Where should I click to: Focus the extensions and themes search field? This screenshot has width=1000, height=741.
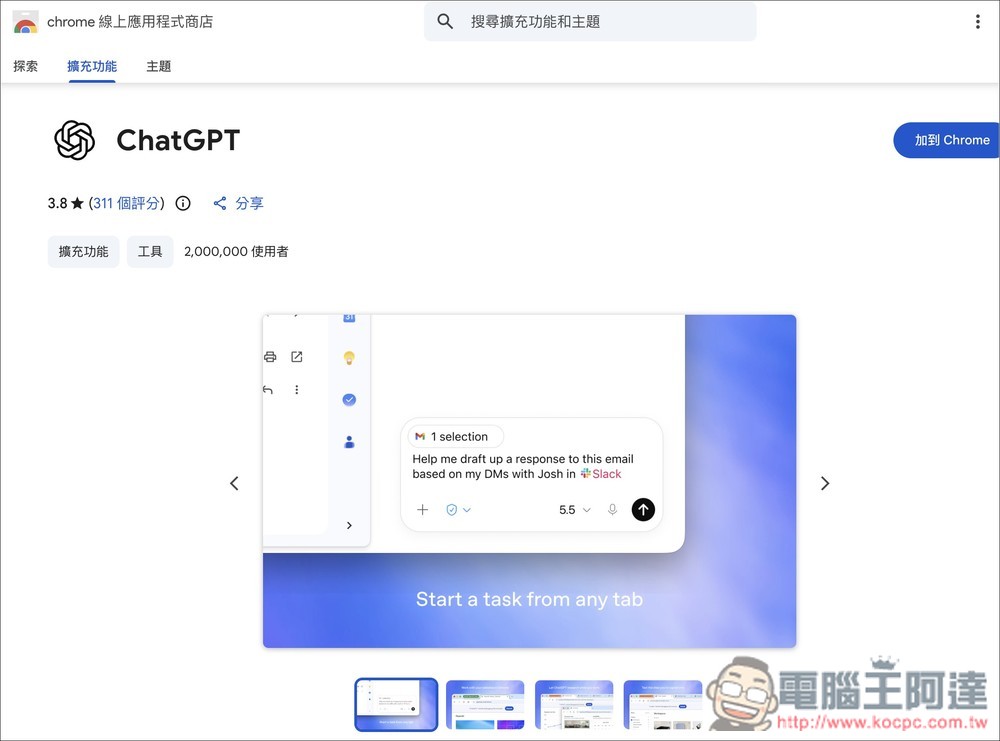coord(590,22)
